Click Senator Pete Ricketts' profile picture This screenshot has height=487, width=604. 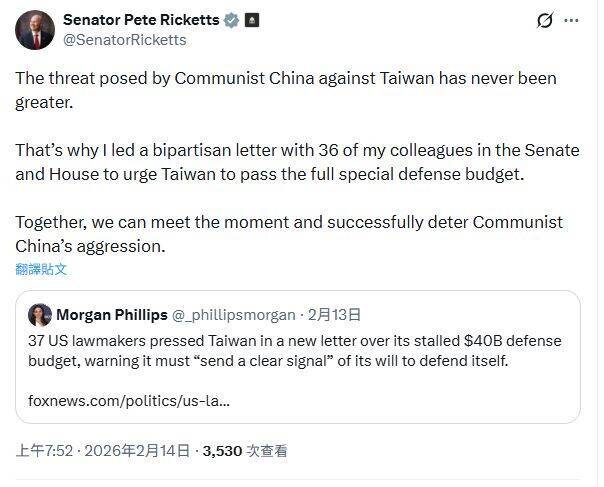[x=35, y=29]
